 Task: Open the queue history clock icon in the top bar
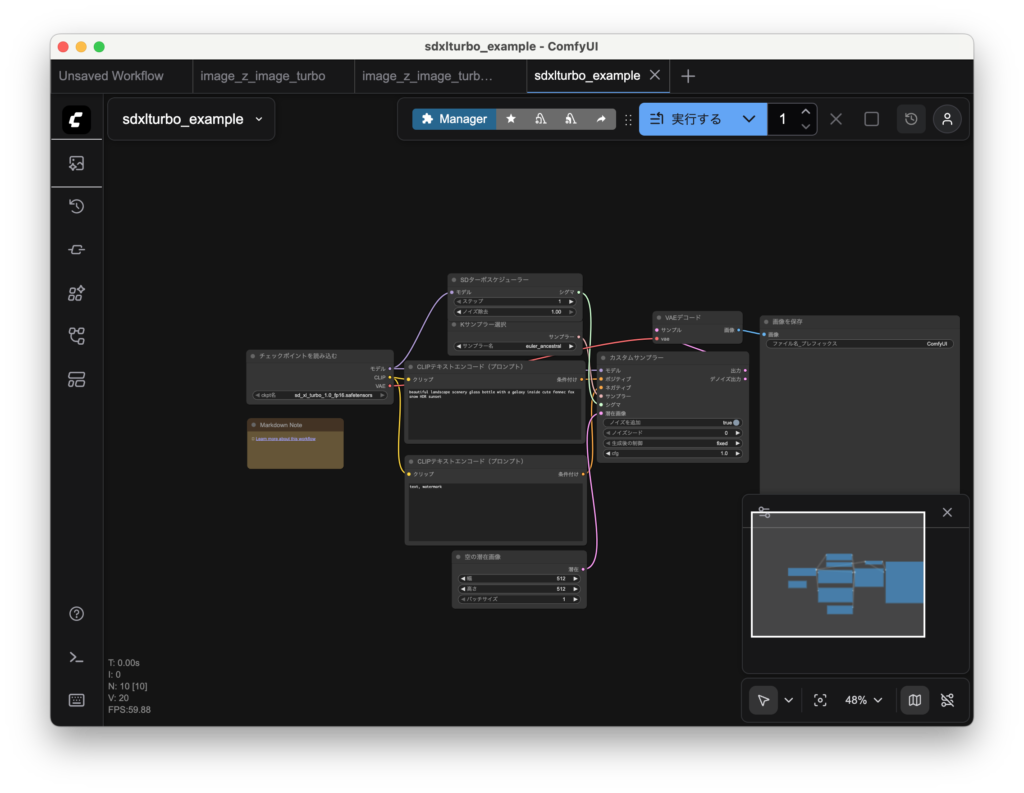pyautogui.click(x=911, y=119)
